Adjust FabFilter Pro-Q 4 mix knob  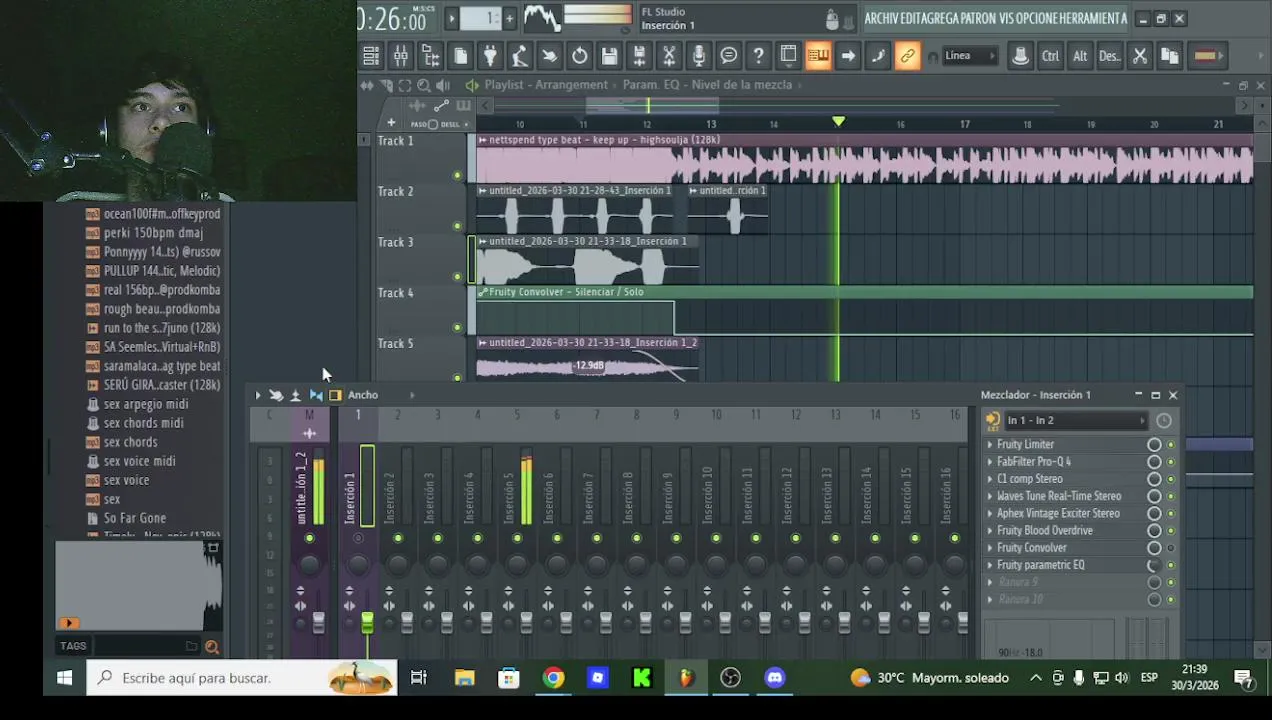[1154, 462]
